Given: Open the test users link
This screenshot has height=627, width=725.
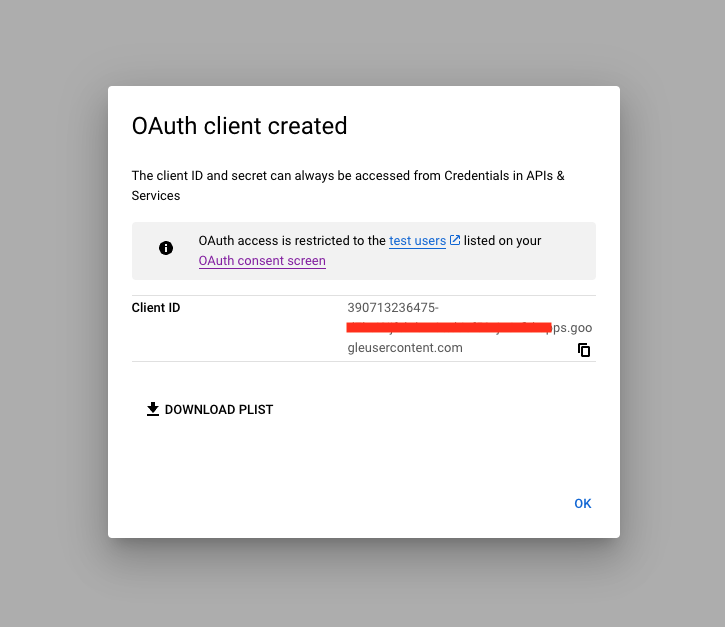Looking at the screenshot, I should [x=417, y=241].
